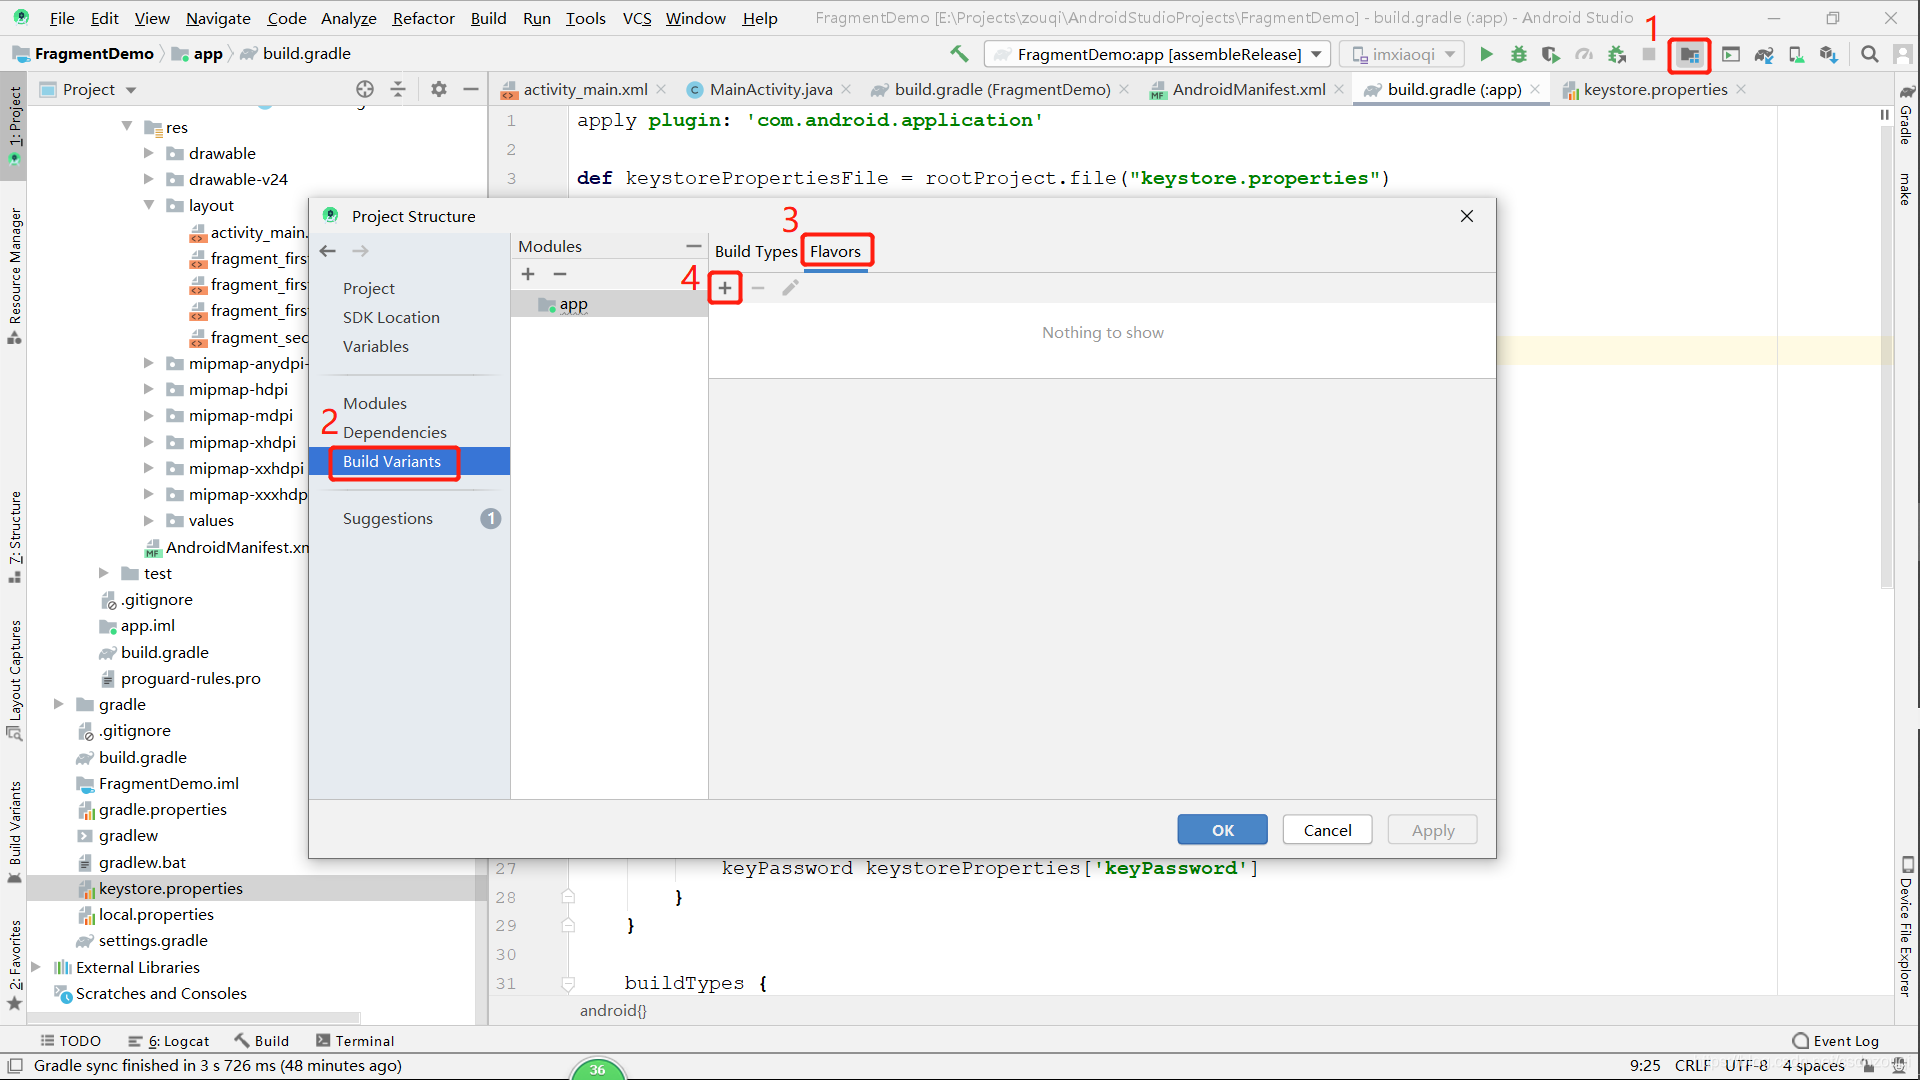This screenshot has height=1080, width=1920.
Task: Click the Project panel settings gear
Action: [438, 89]
